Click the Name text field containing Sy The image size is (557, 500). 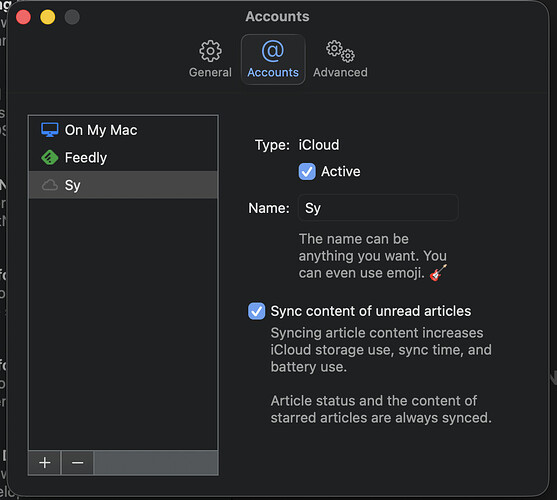[x=378, y=208]
